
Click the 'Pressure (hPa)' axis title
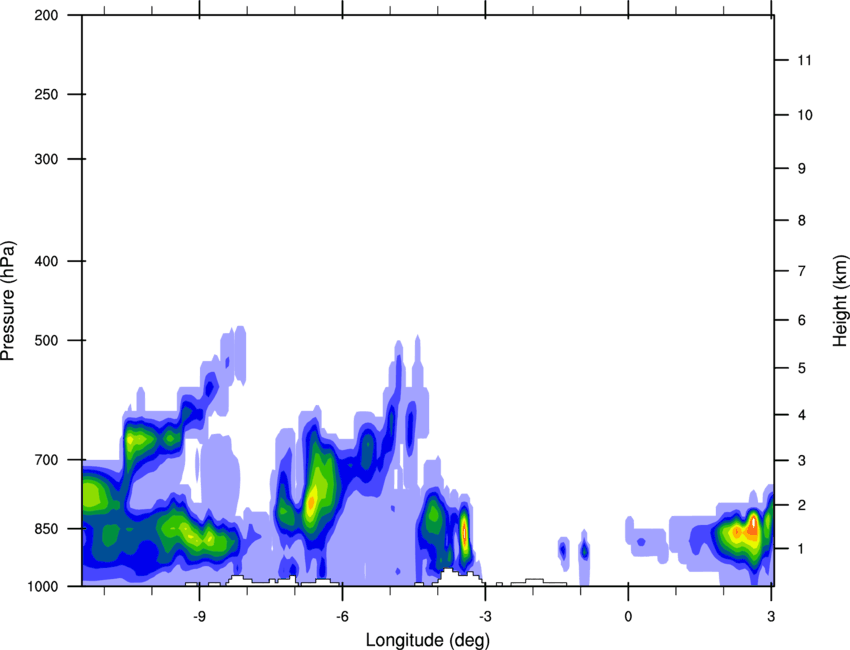point(8,301)
